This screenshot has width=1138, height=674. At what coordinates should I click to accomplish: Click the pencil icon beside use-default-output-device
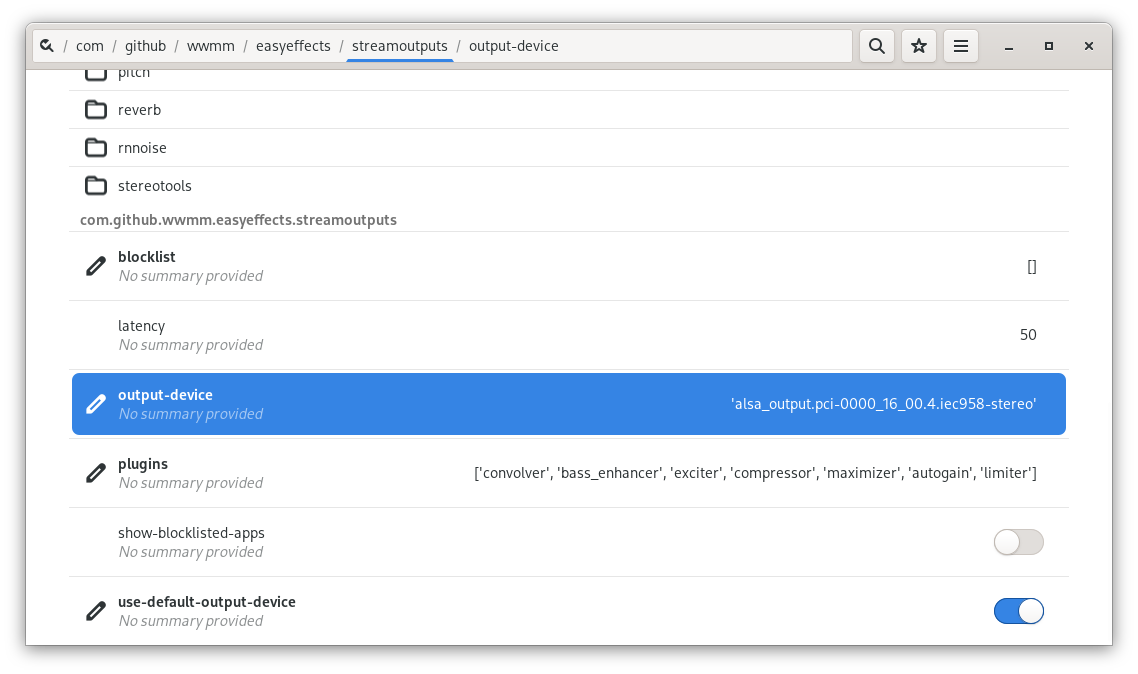(96, 611)
